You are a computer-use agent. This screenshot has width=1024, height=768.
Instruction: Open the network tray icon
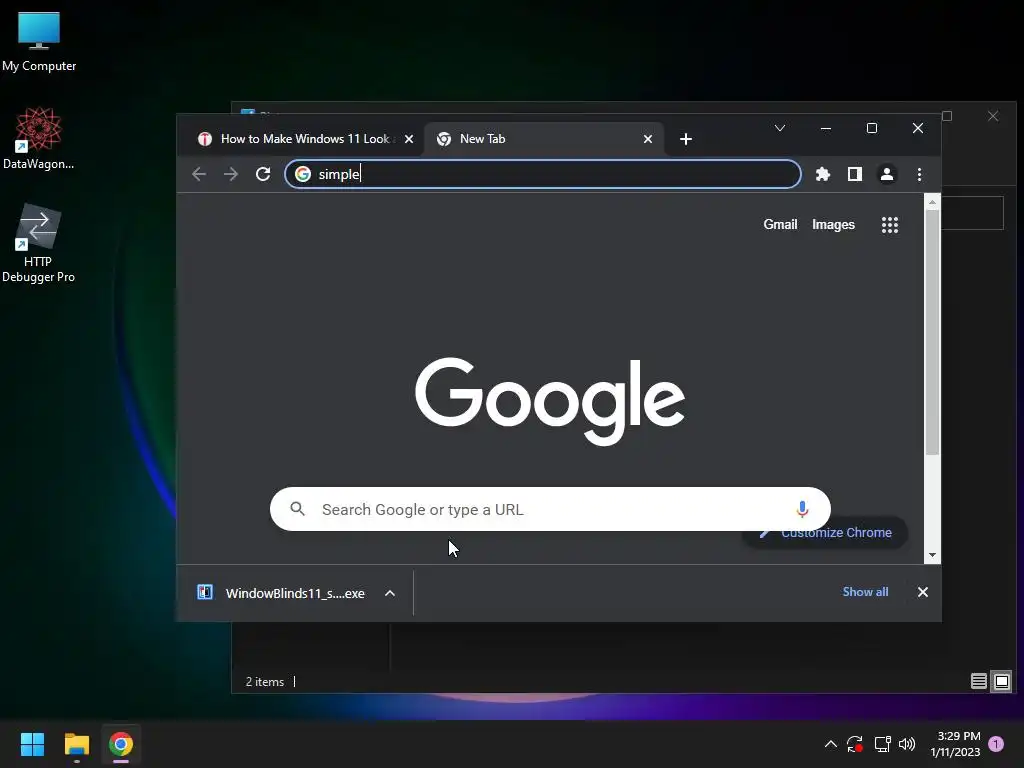coord(882,744)
